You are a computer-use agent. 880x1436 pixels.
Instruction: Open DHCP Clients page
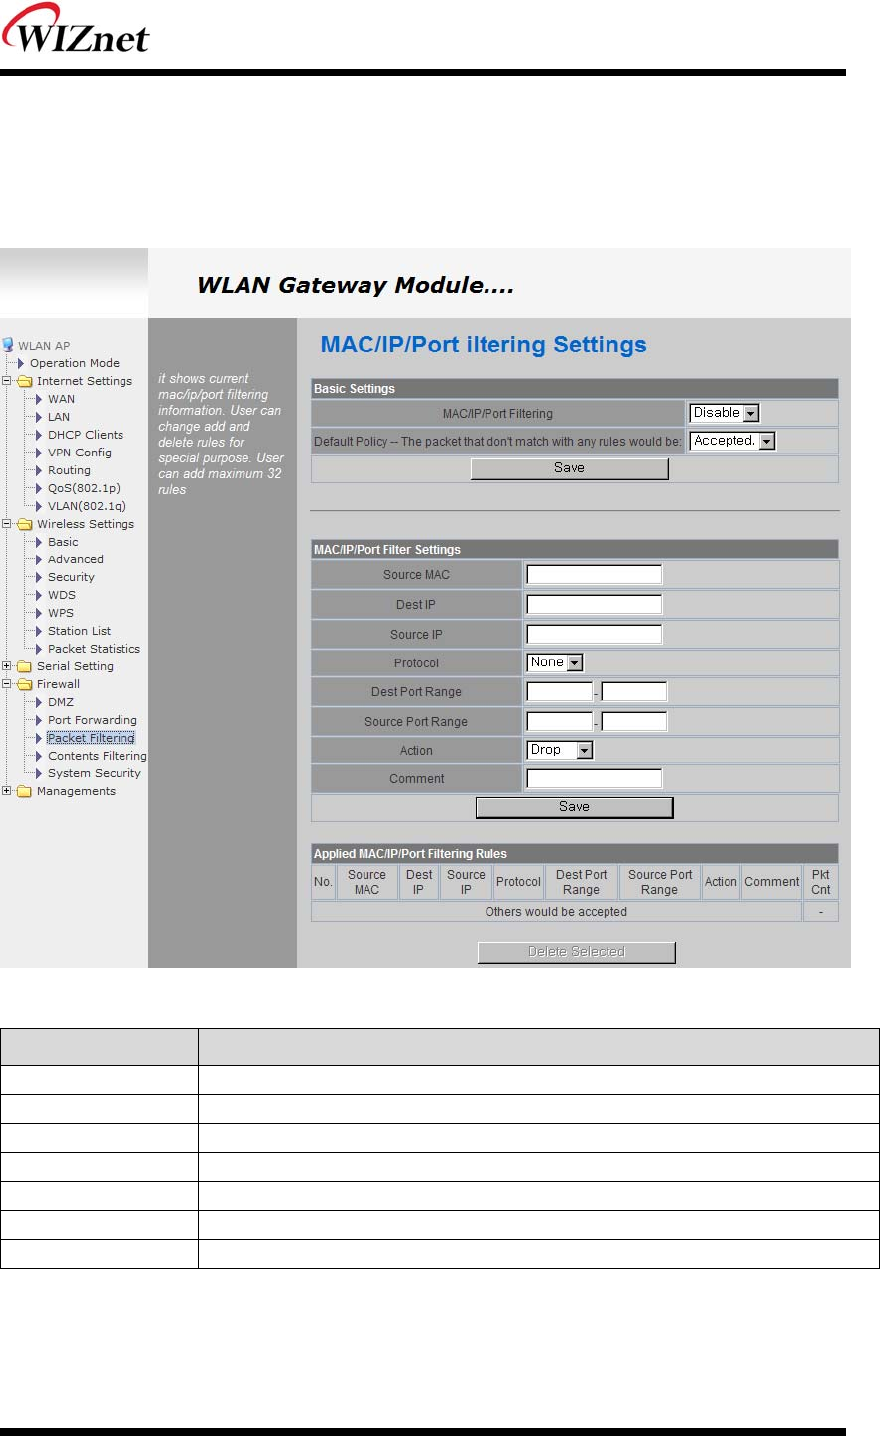click(x=85, y=435)
